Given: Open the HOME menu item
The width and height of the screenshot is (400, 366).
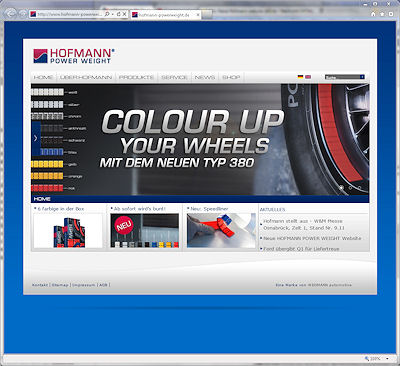Looking at the screenshot, I should (43, 77).
